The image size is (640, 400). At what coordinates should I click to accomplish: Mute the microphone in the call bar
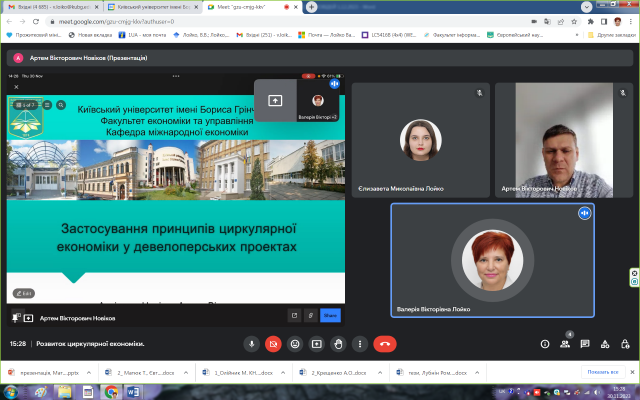(x=250, y=343)
